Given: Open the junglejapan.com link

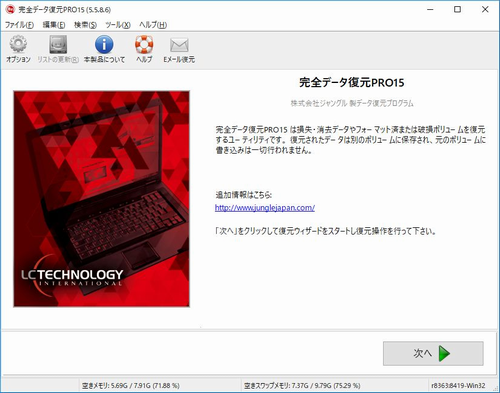Looking at the screenshot, I should [265, 208].
